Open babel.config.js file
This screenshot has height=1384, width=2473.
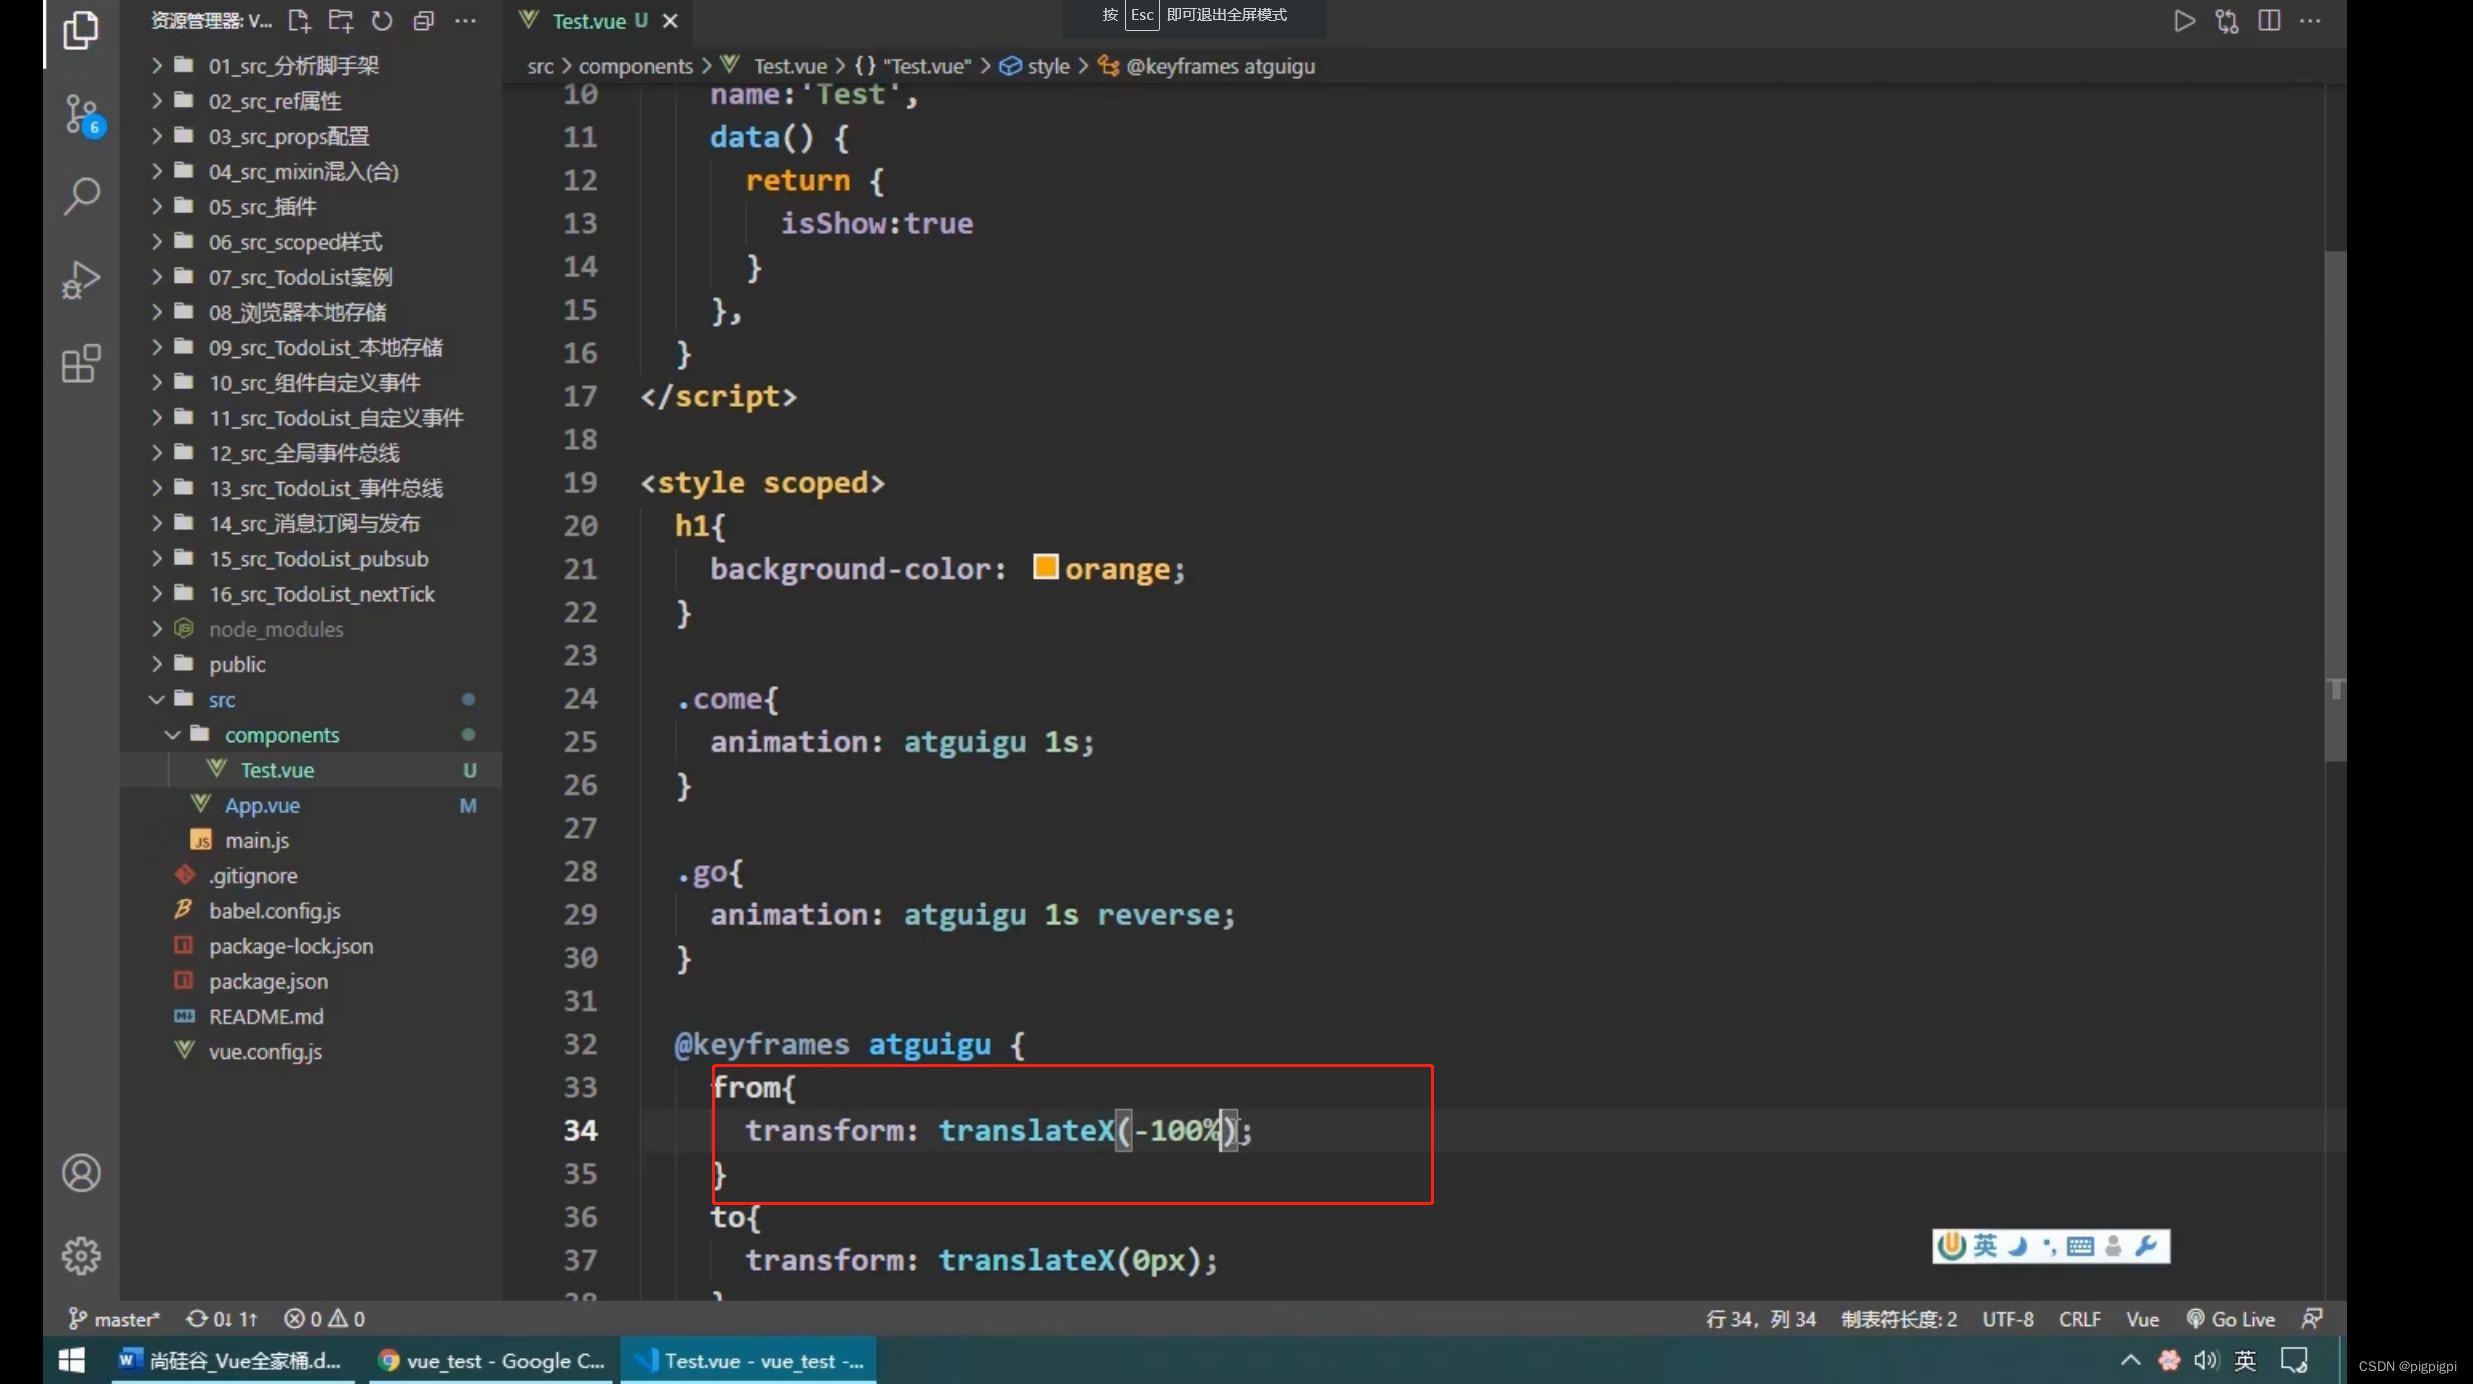click(x=310, y=911)
